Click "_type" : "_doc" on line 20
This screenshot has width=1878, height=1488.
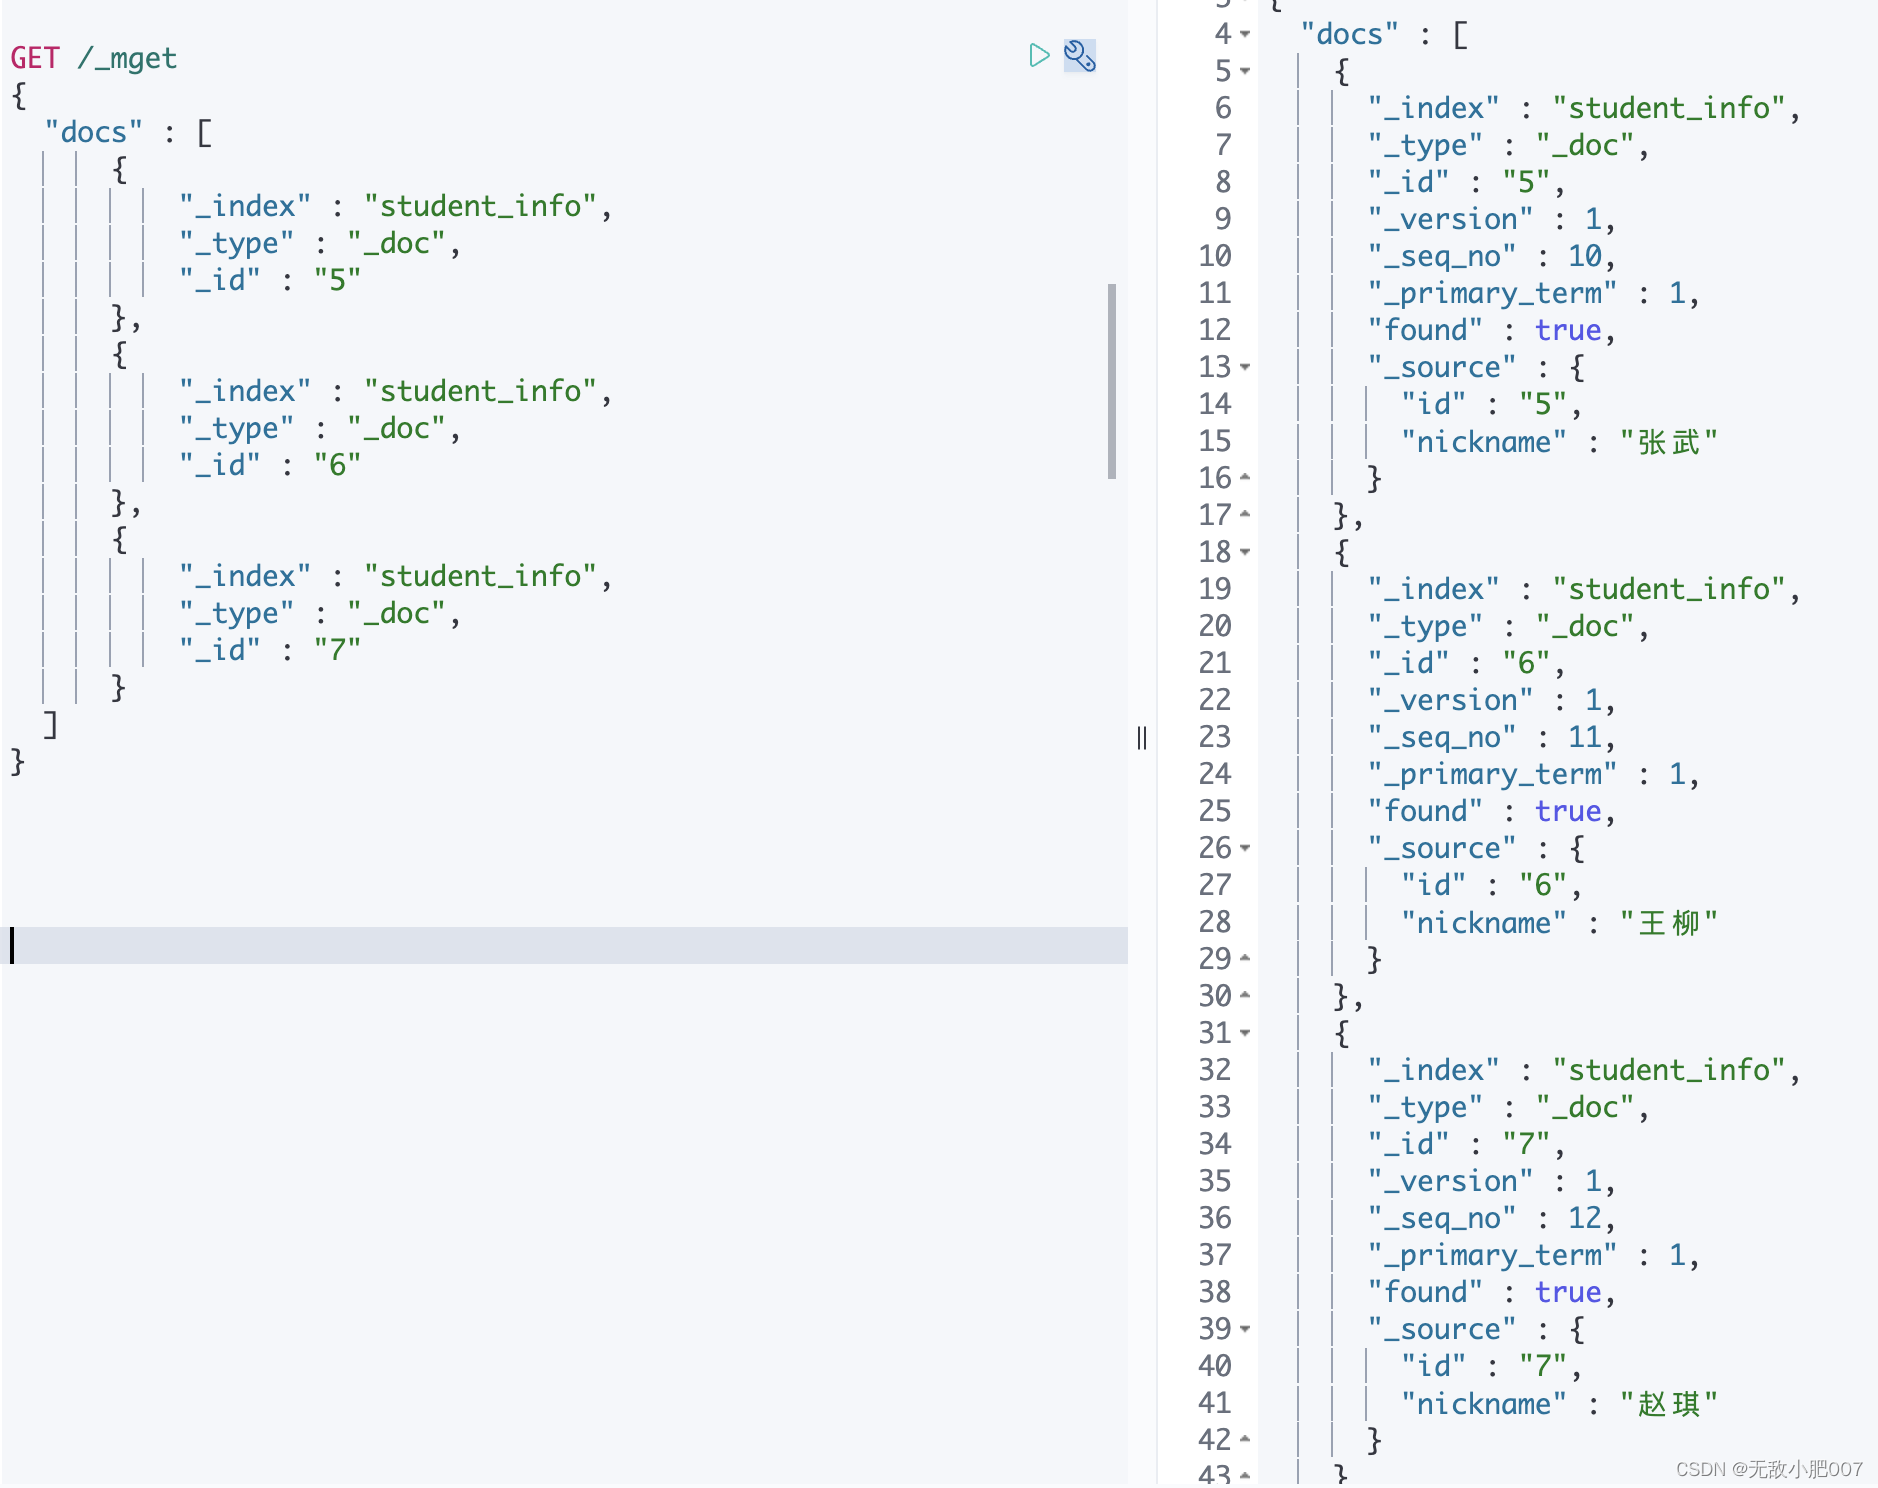click(x=1509, y=626)
